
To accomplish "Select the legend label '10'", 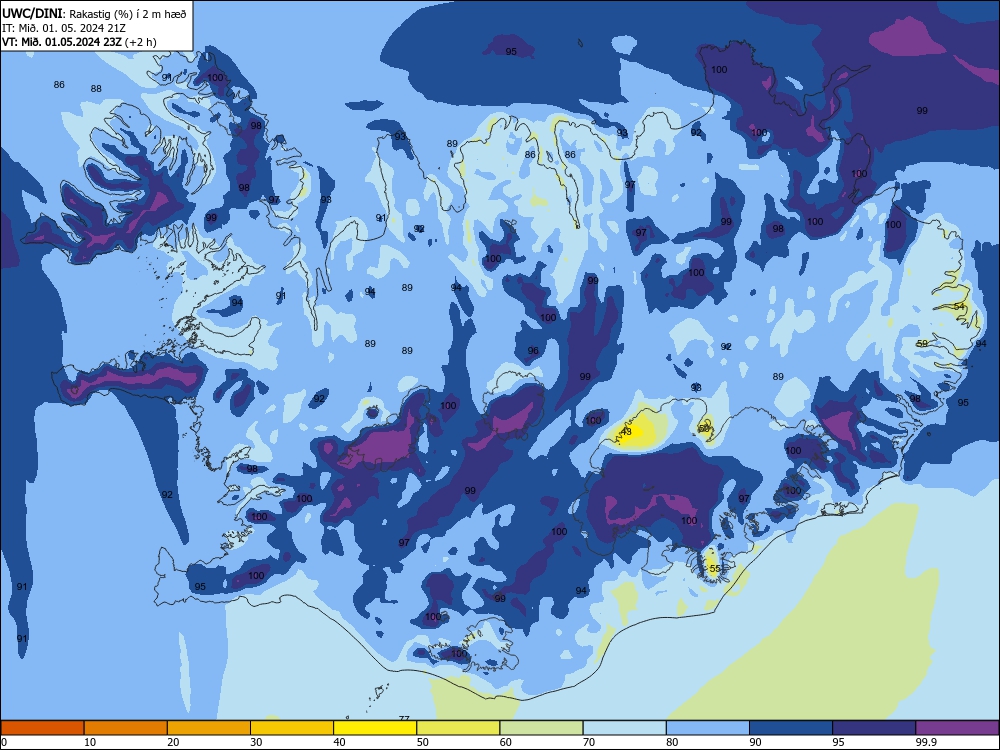I will pyautogui.click(x=90, y=742).
